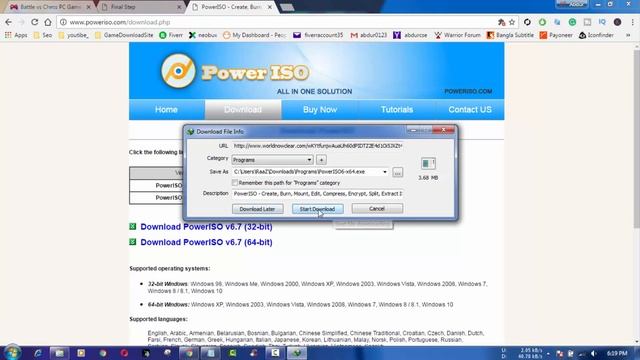Screen dimensions: 640x360
Task: Open the Warrior Forum bookmark
Action: pos(458,35)
